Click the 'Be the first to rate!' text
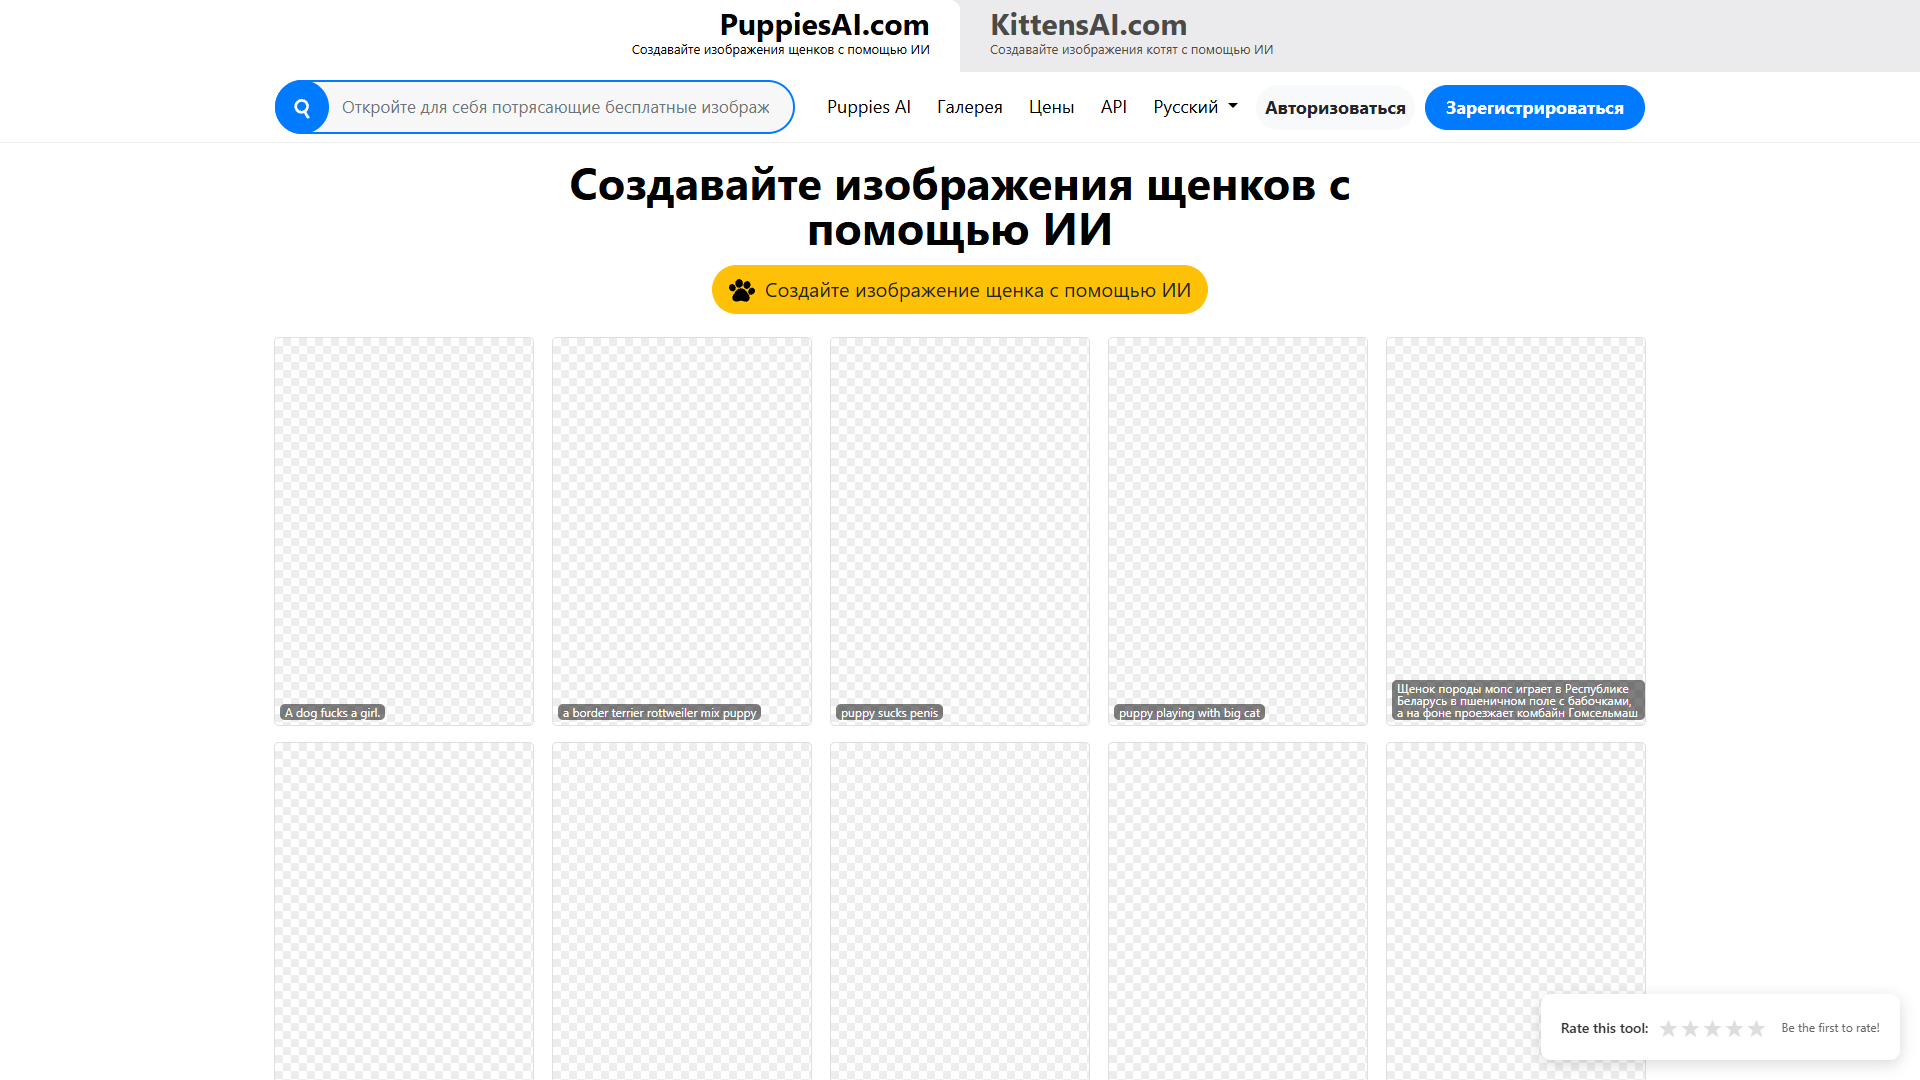Image resolution: width=1920 pixels, height=1080 pixels. click(x=1830, y=1028)
